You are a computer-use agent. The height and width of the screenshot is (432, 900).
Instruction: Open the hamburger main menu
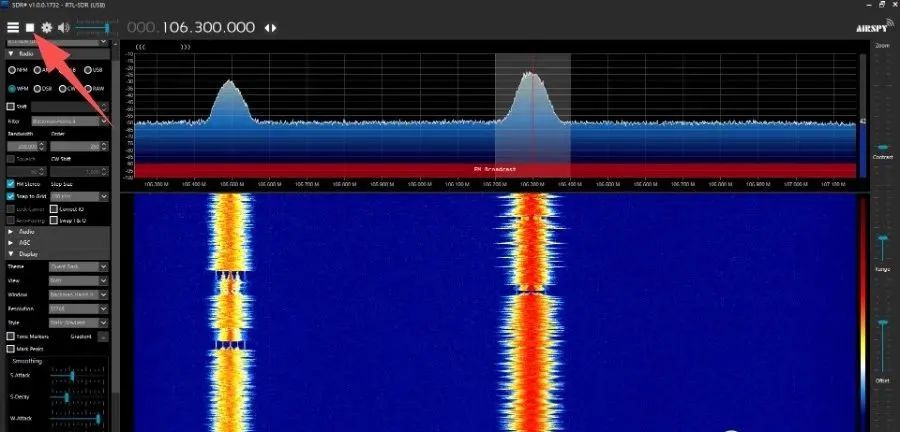[13, 28]
